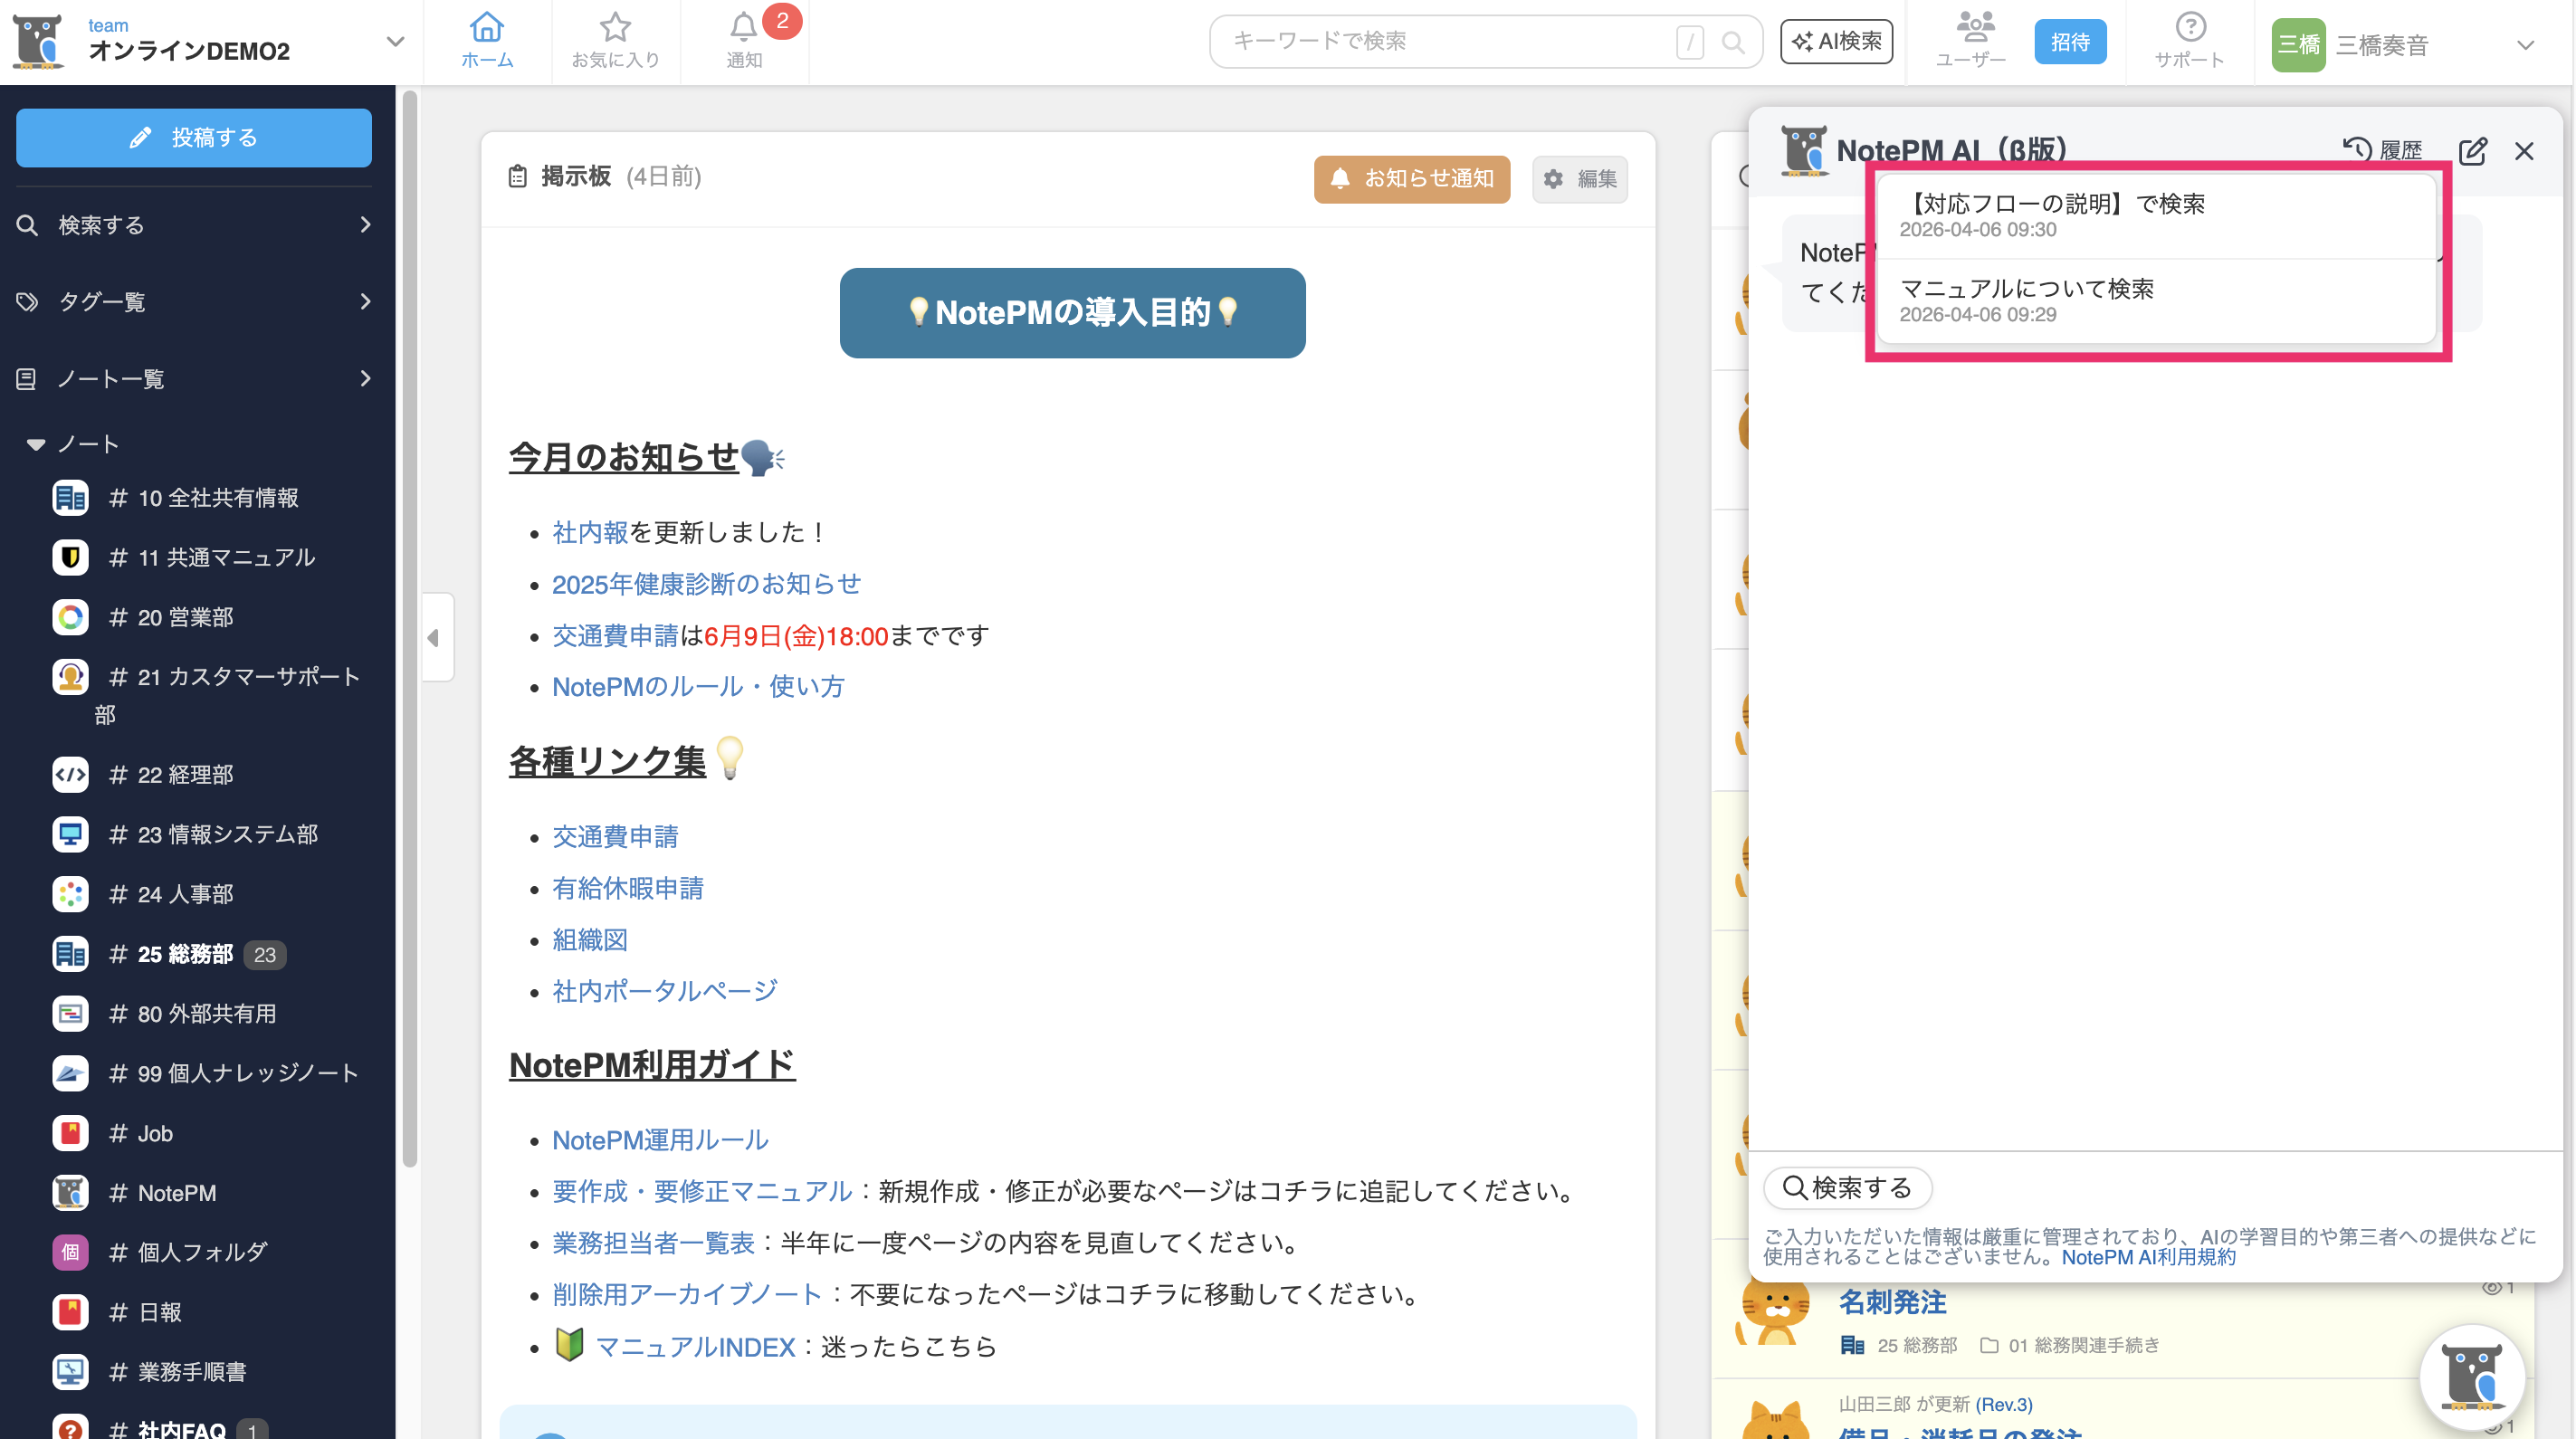Expand user 三橋奏音 account menu
Image resolution: width=2576 pixels, height=1439 pixels.
pyautogui.click(x=2525, y=45)
